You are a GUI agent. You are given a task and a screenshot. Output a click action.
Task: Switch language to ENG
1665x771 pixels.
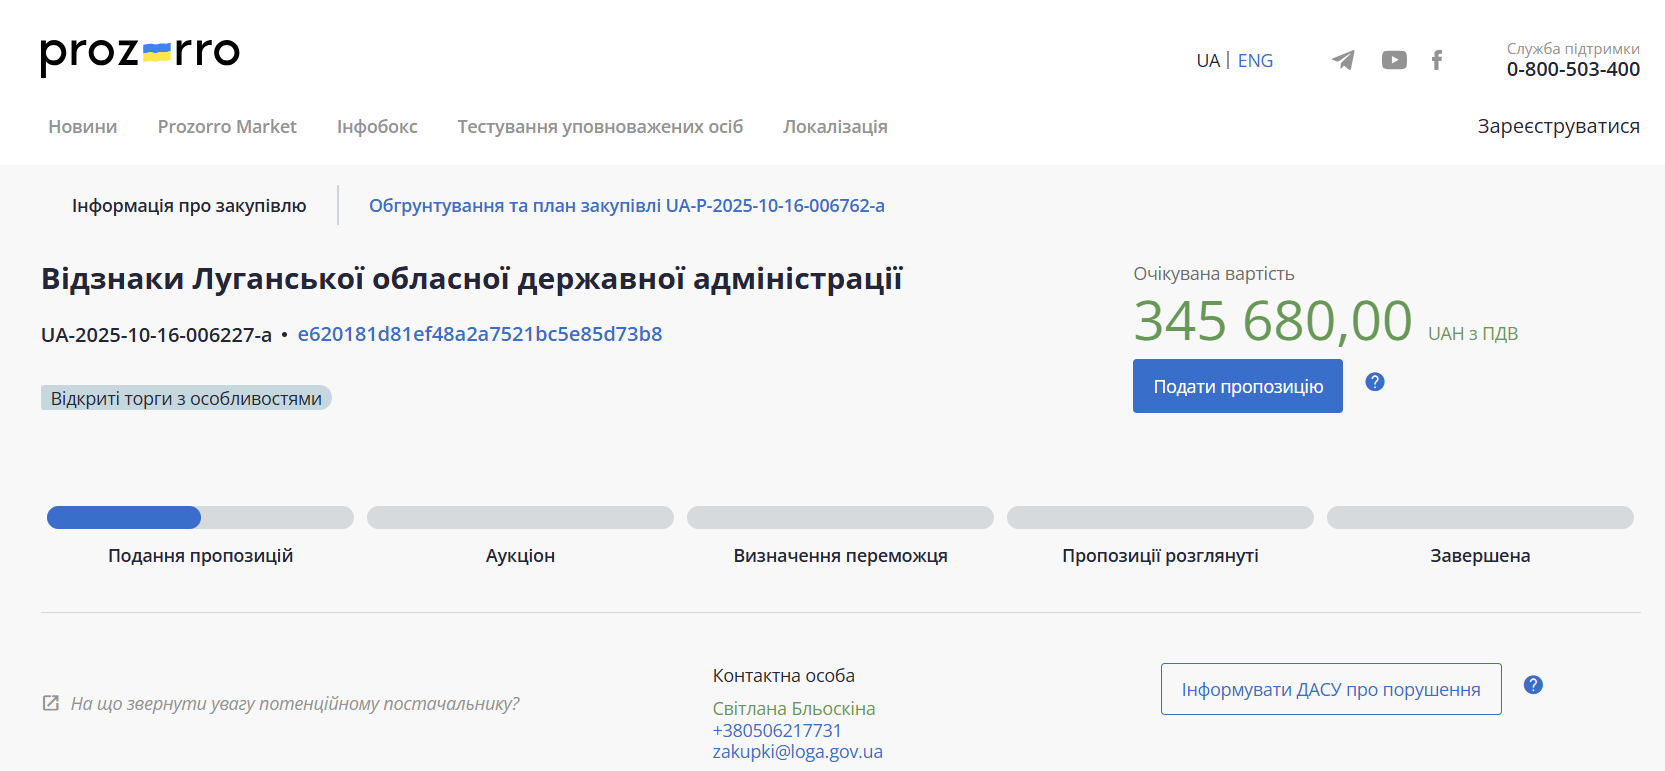1255,61
